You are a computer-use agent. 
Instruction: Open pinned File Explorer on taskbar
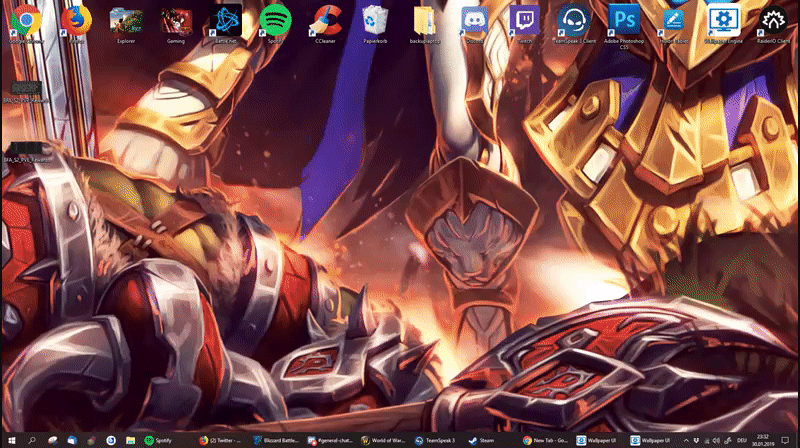coord(130,440)
